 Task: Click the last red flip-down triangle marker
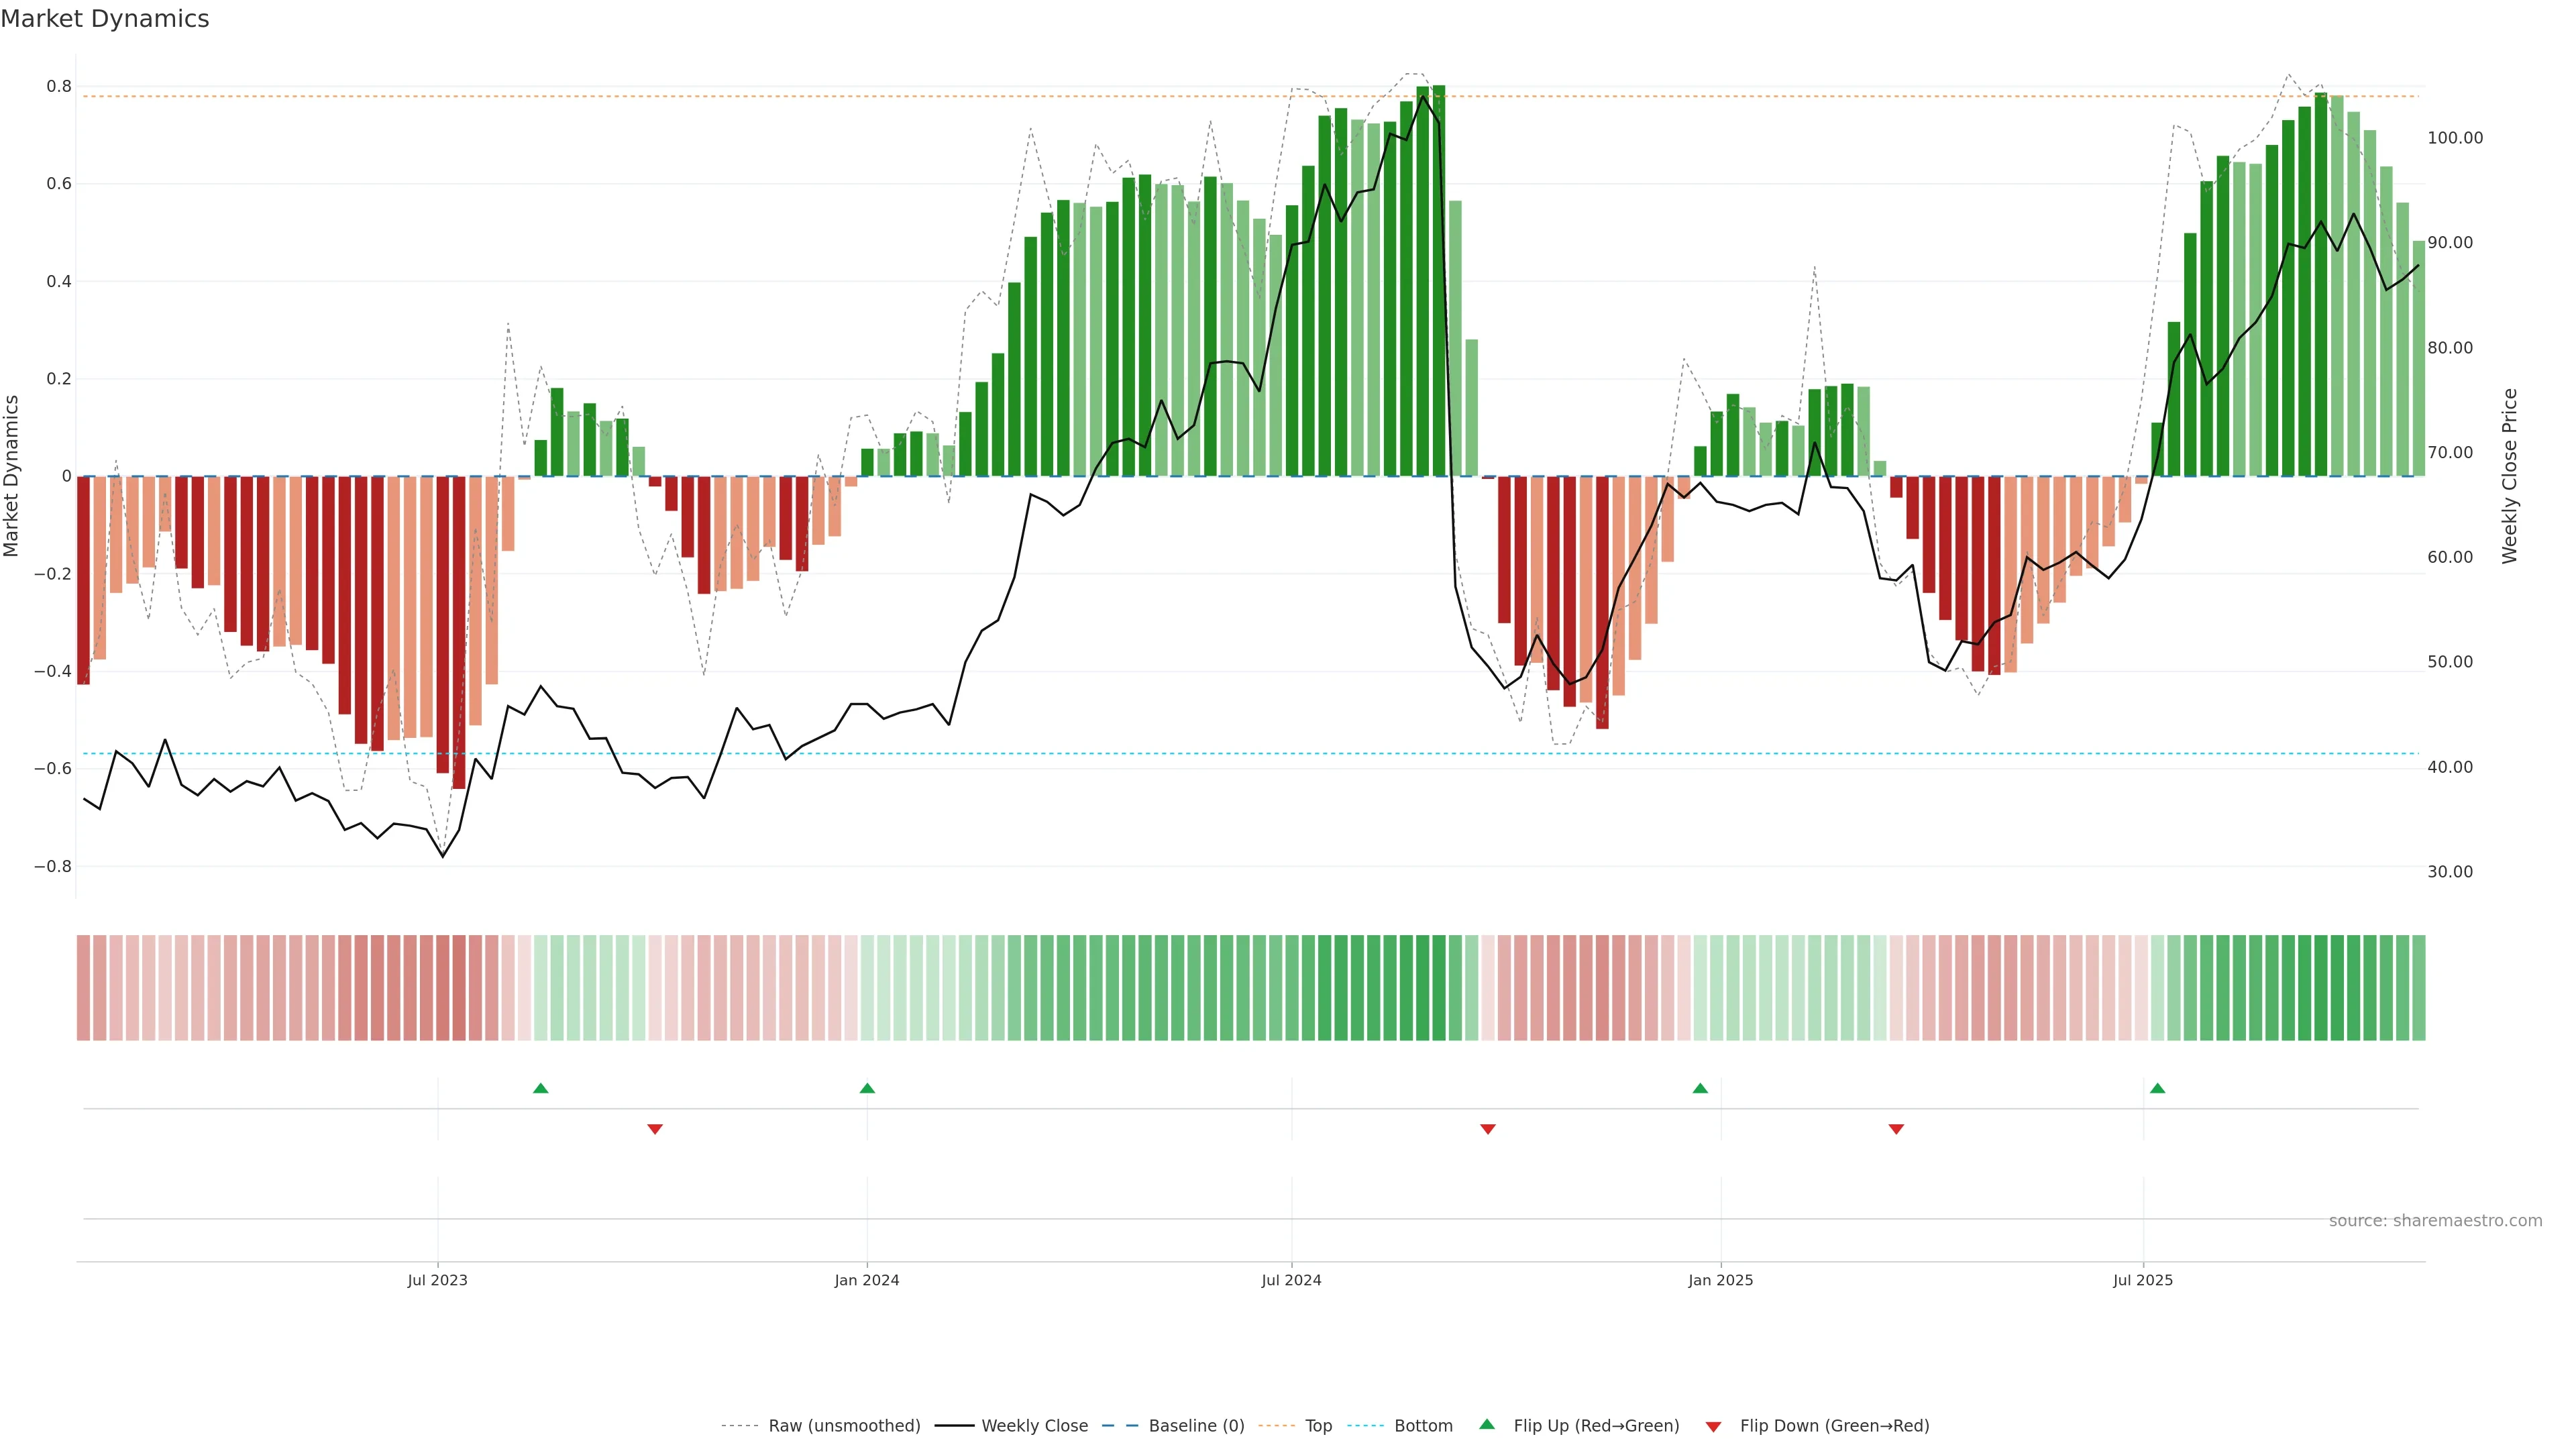[x=1896, y=1129]
